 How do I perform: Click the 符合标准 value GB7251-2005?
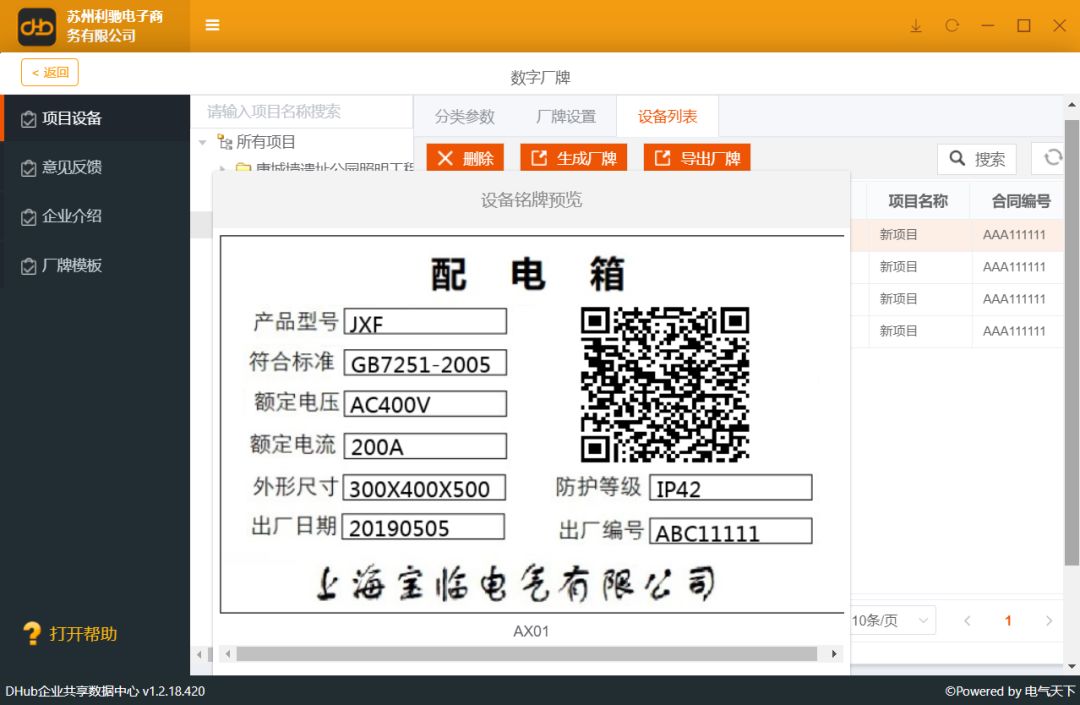click(x=426, y=363)
